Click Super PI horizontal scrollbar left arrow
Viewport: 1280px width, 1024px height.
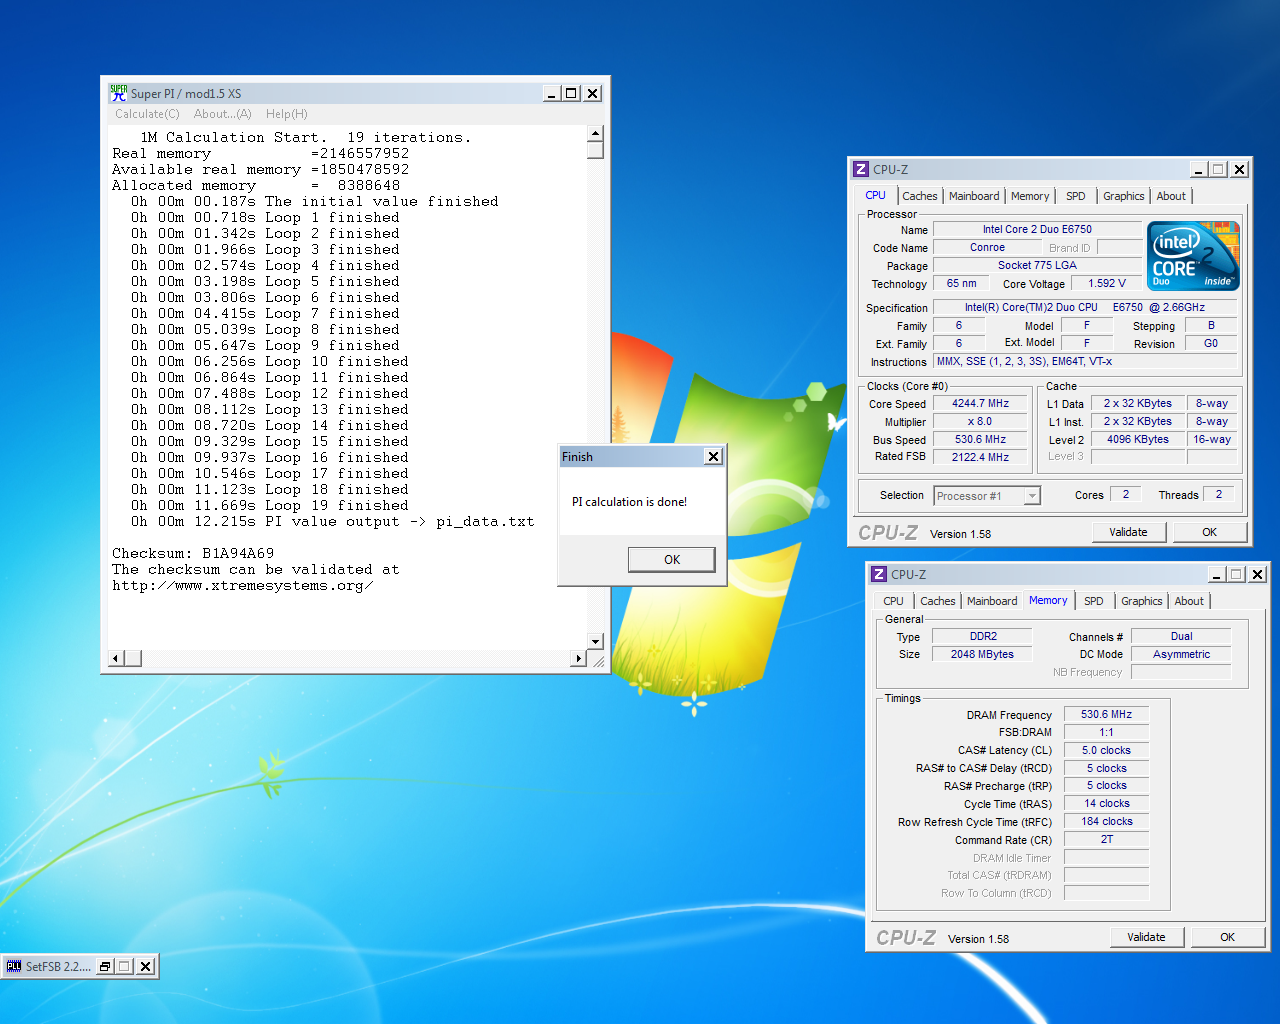pos(116,658)
